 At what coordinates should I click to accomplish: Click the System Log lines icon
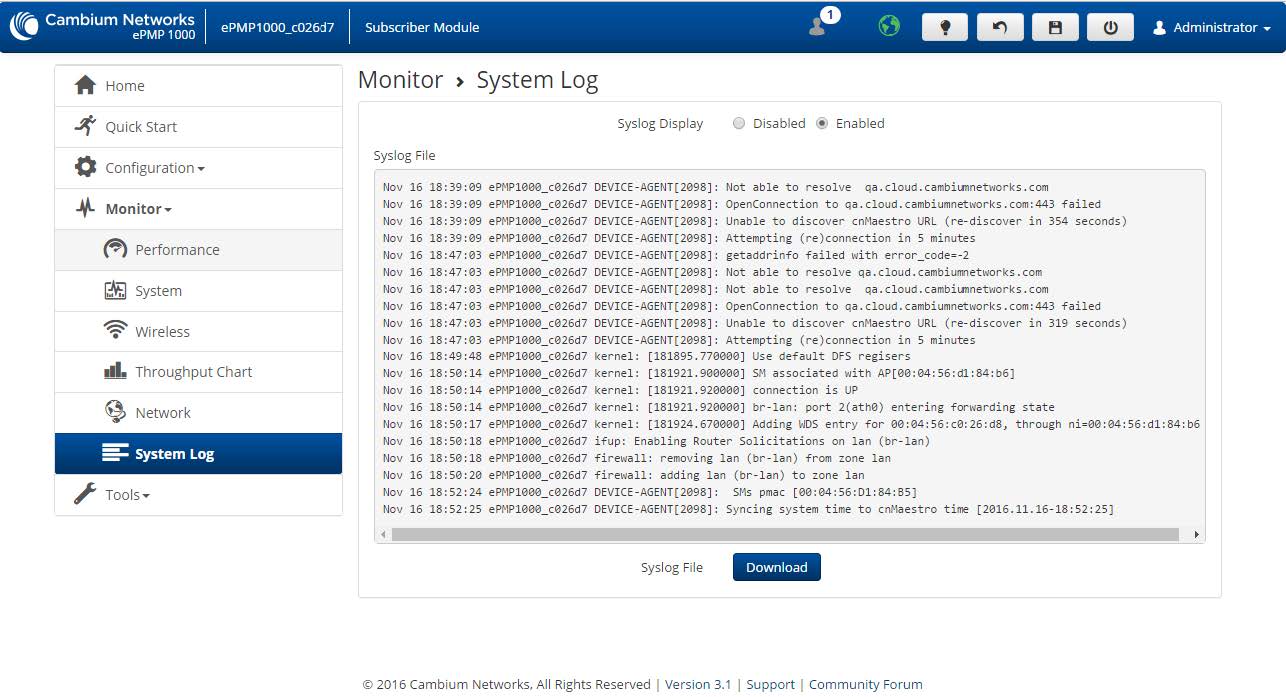(115, 453)
